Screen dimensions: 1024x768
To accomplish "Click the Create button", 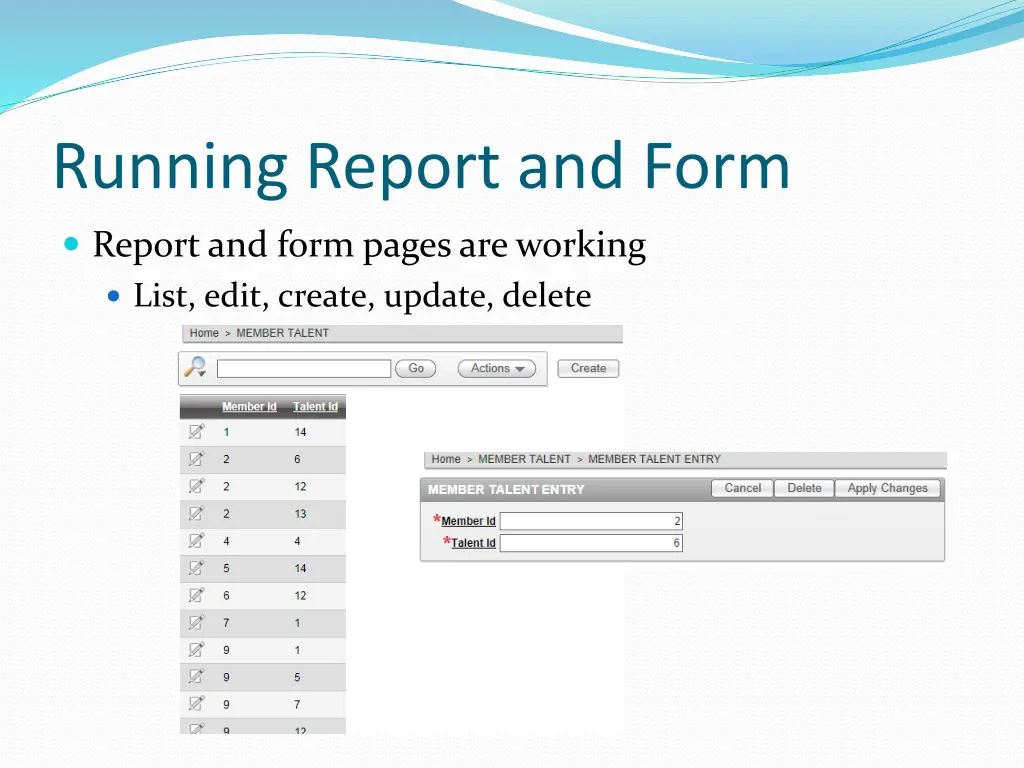I will pyautogui.click(x=588, y=368).
